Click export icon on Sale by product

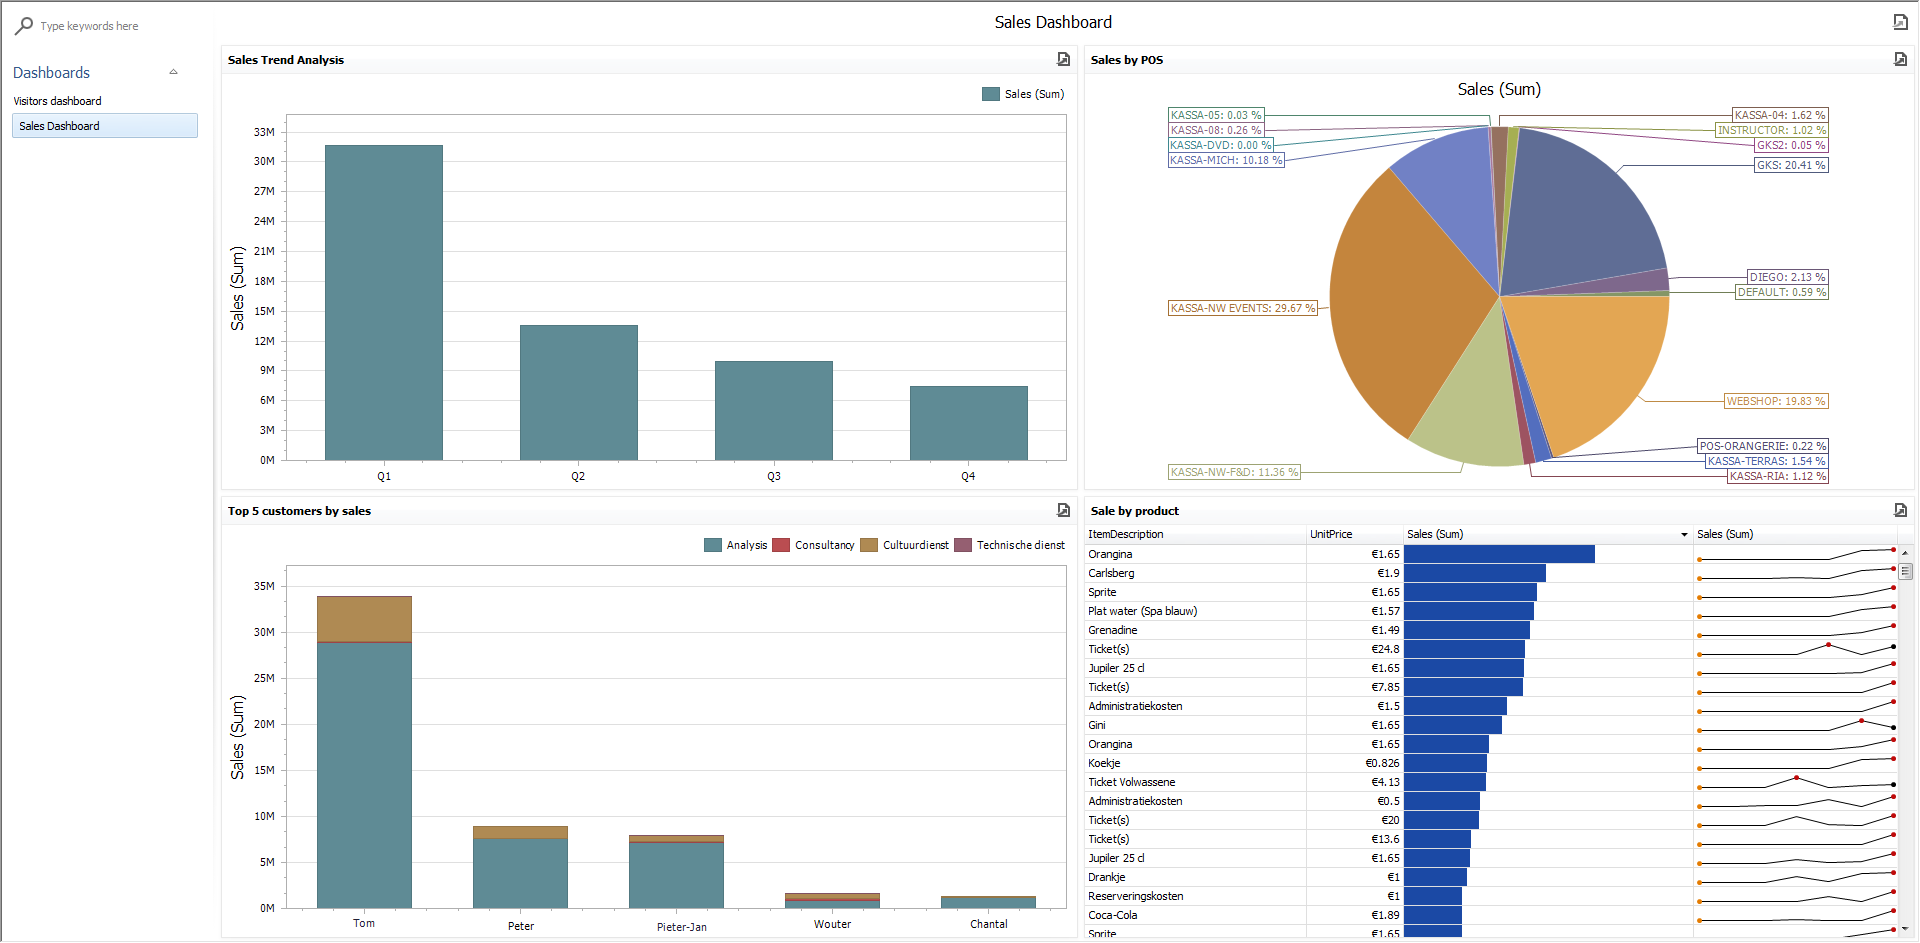(1900, 511)
